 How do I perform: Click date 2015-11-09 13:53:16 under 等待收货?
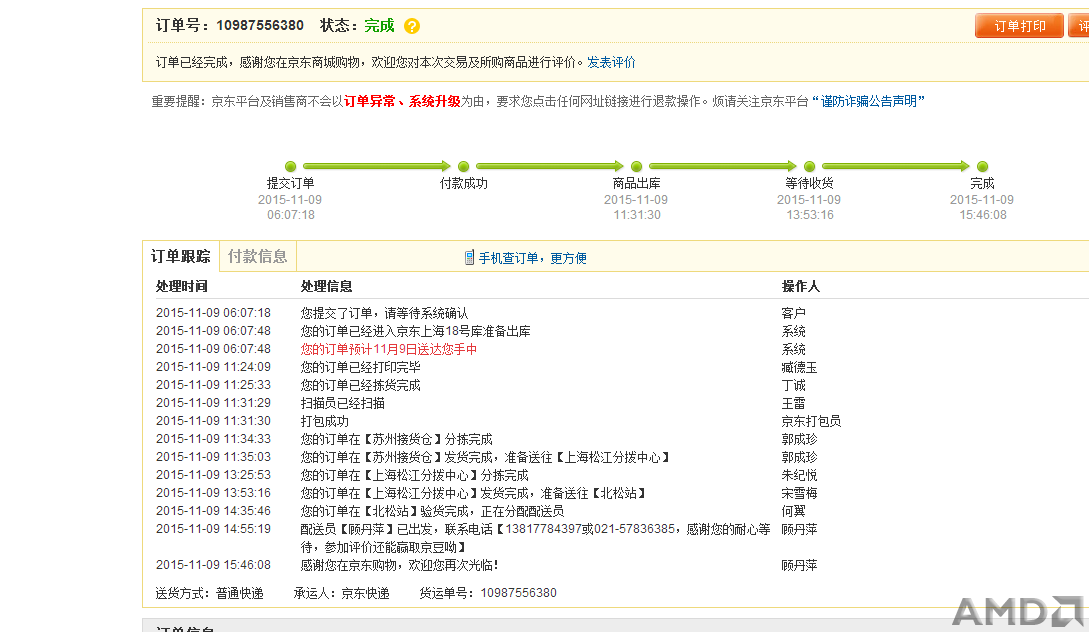tap(809, 208)
